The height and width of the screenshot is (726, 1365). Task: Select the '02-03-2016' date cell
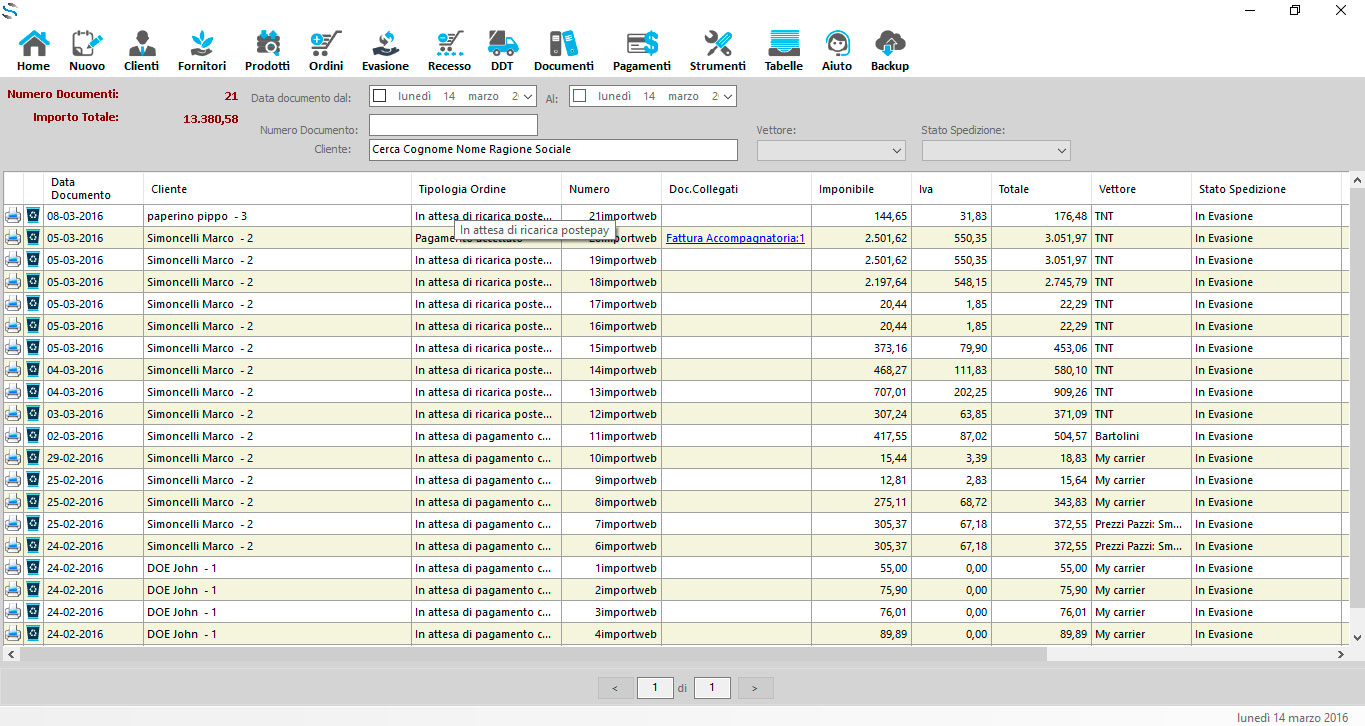[x=93, y=436]
